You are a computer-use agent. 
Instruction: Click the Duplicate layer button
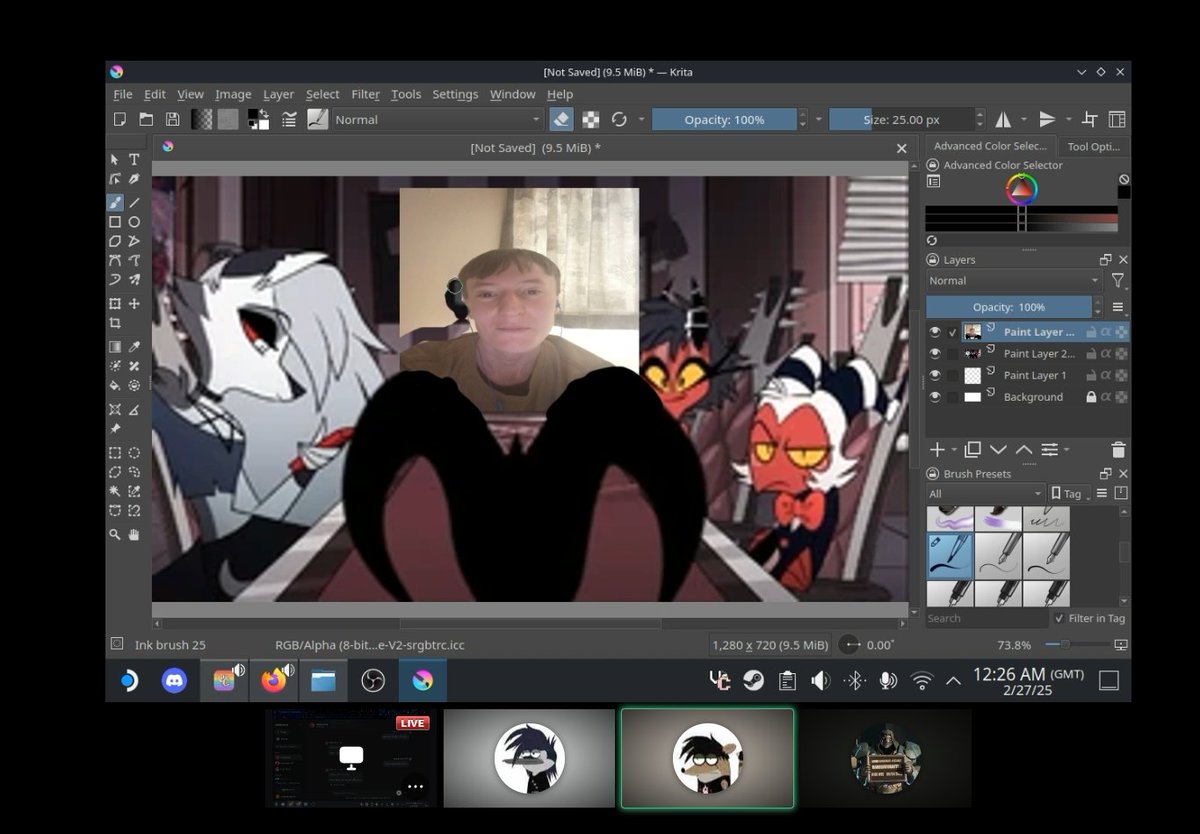973,450
